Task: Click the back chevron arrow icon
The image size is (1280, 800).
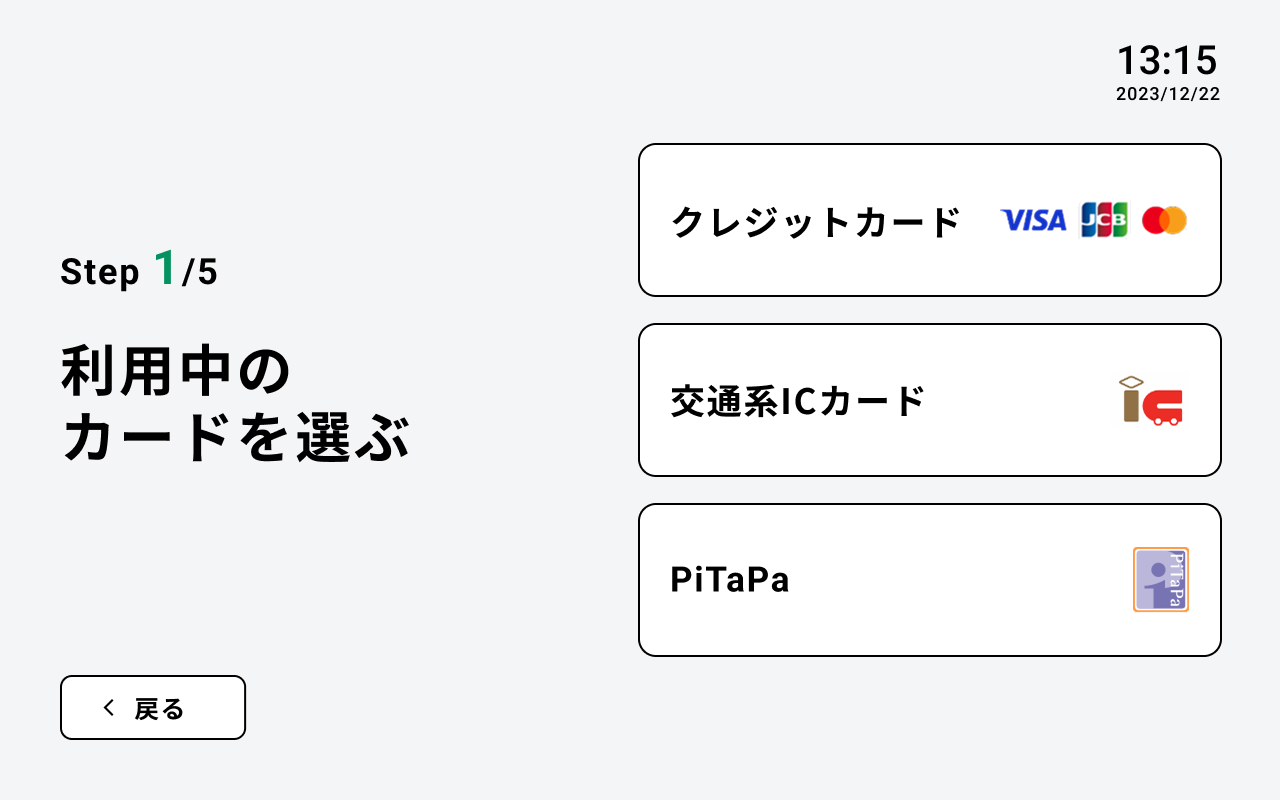Action: coord(109,708)
